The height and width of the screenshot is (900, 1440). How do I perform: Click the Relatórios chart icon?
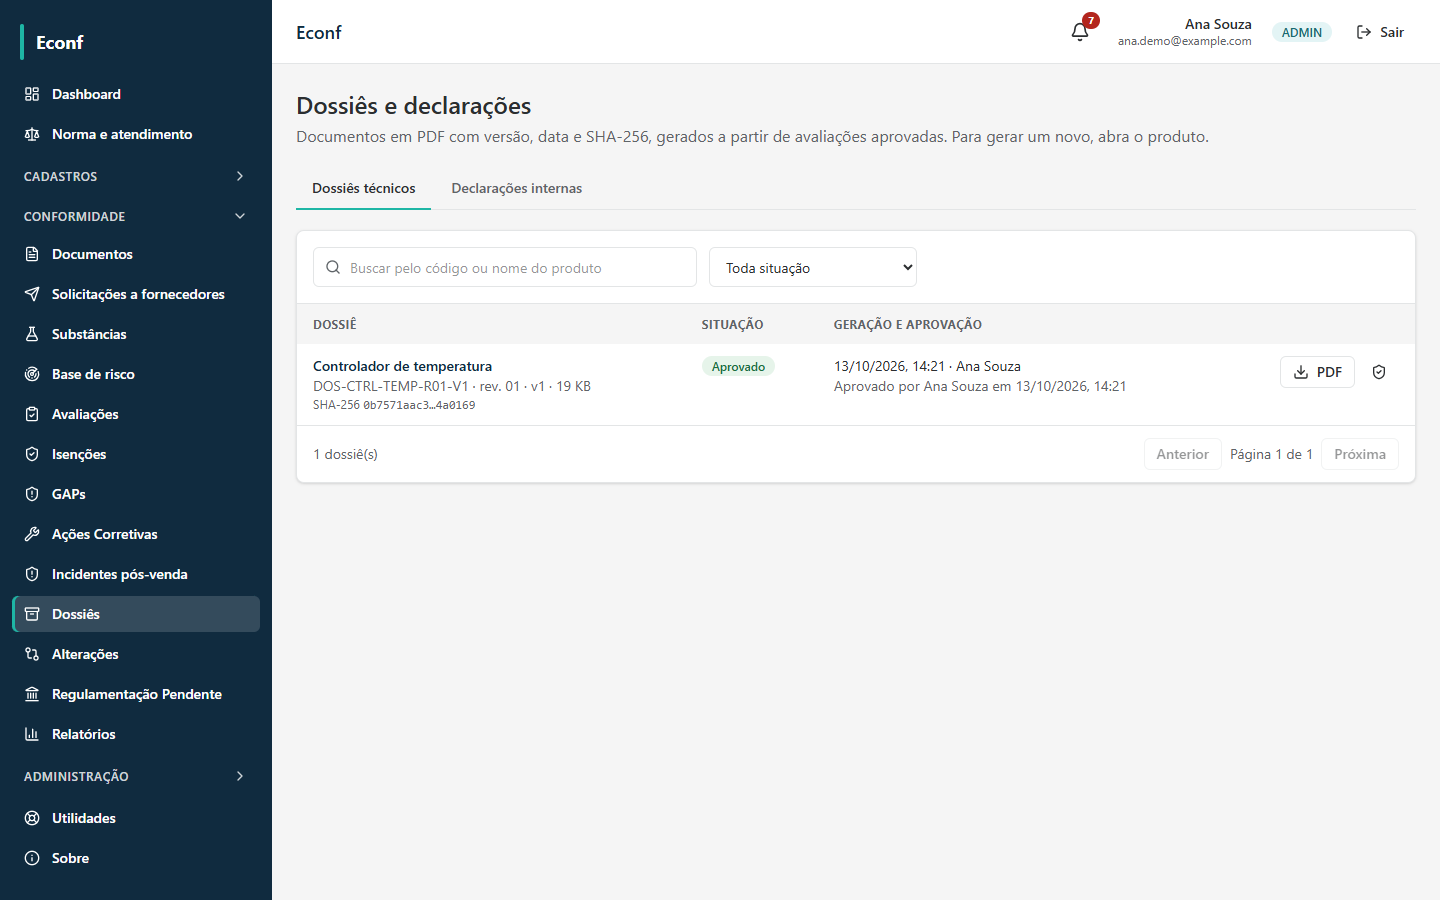click(32, 734)
